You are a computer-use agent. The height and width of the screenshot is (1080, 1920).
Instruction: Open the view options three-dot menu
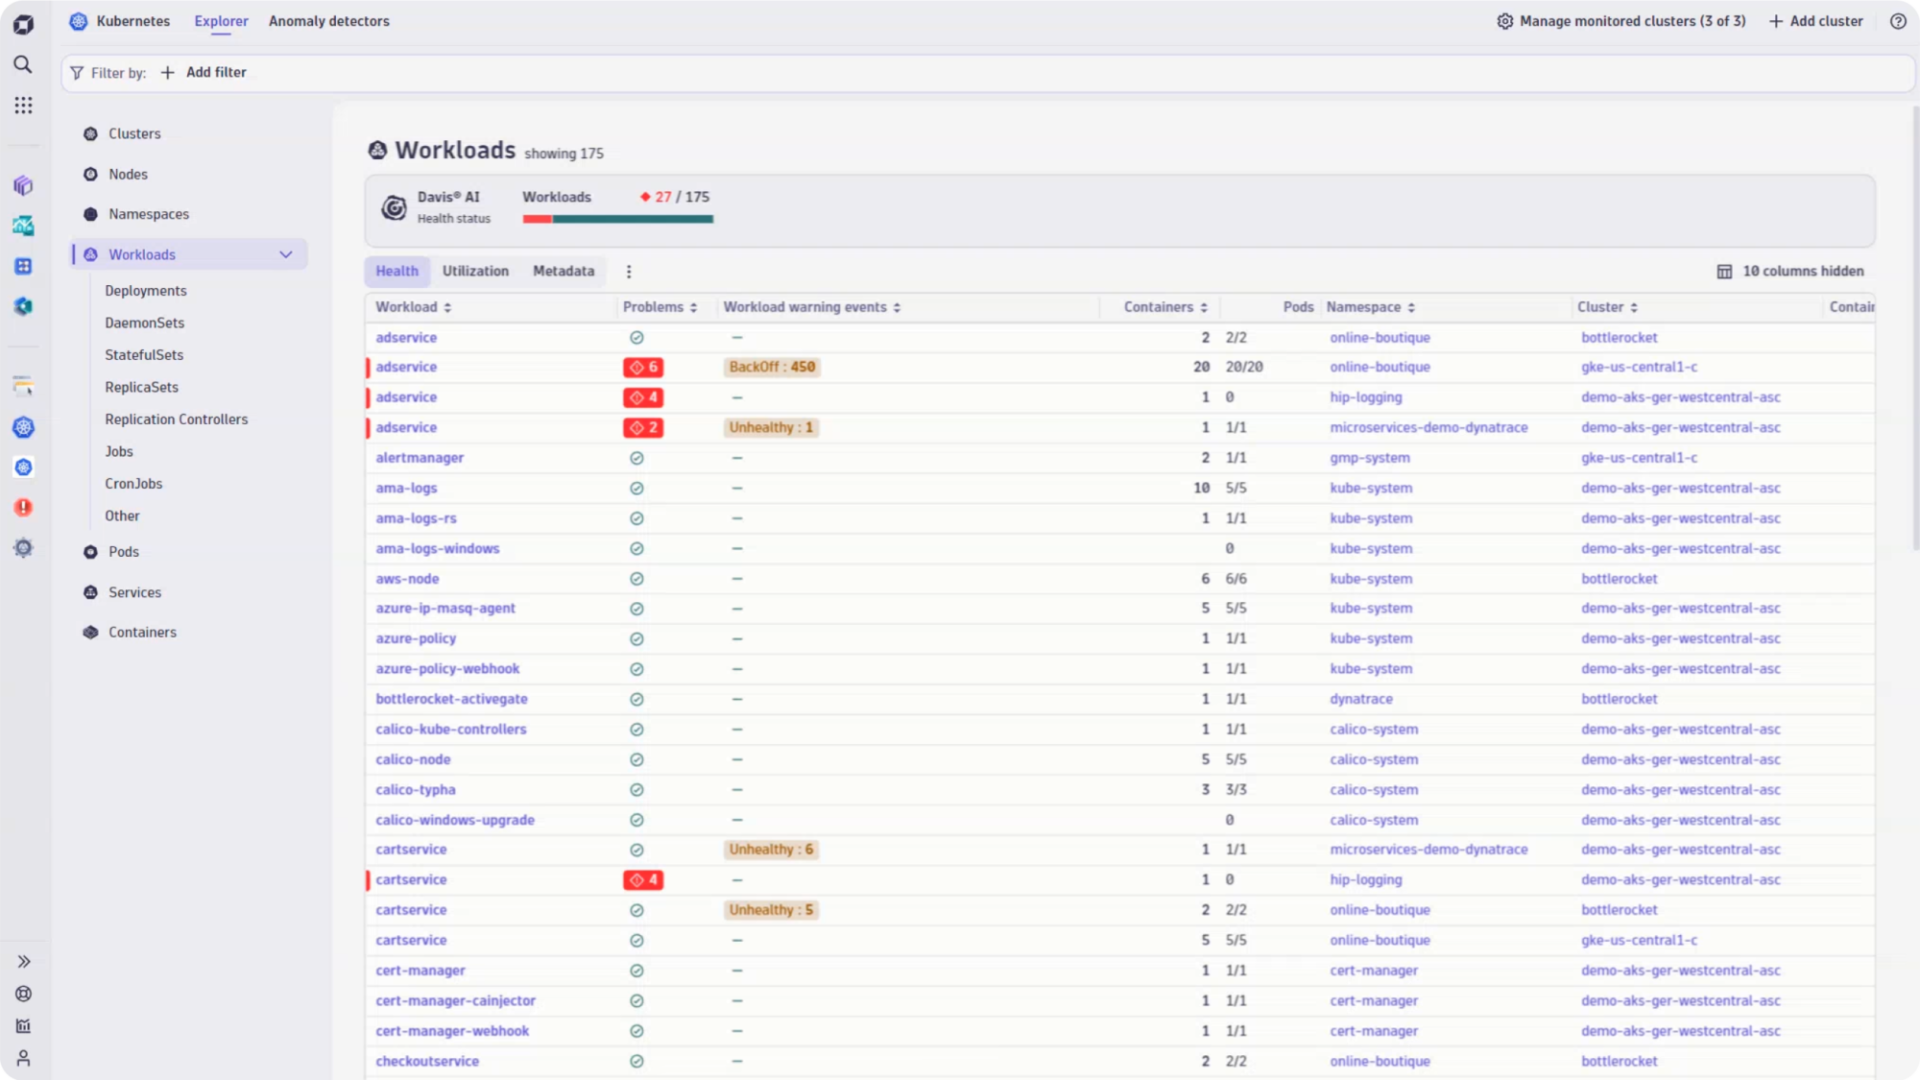[x=628, y=271]
